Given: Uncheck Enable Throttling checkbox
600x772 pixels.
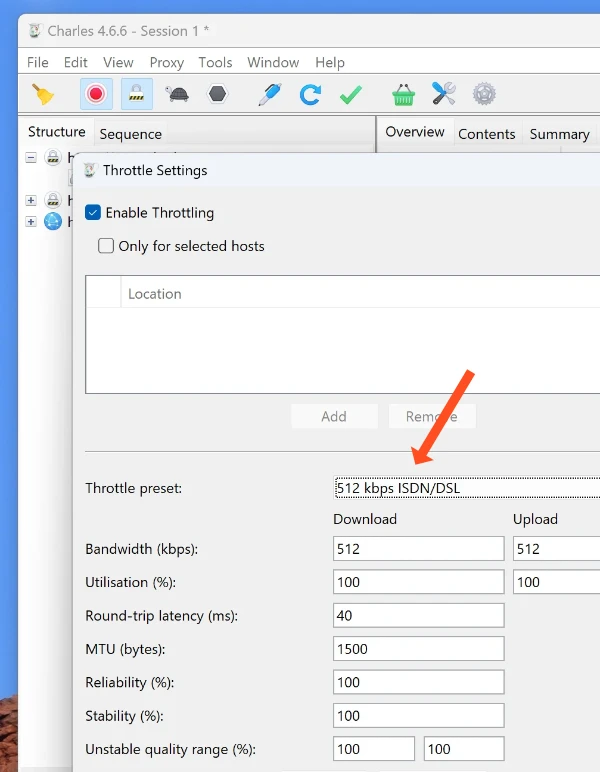Looking at the screenshot, I should click(x=93, y=213).
